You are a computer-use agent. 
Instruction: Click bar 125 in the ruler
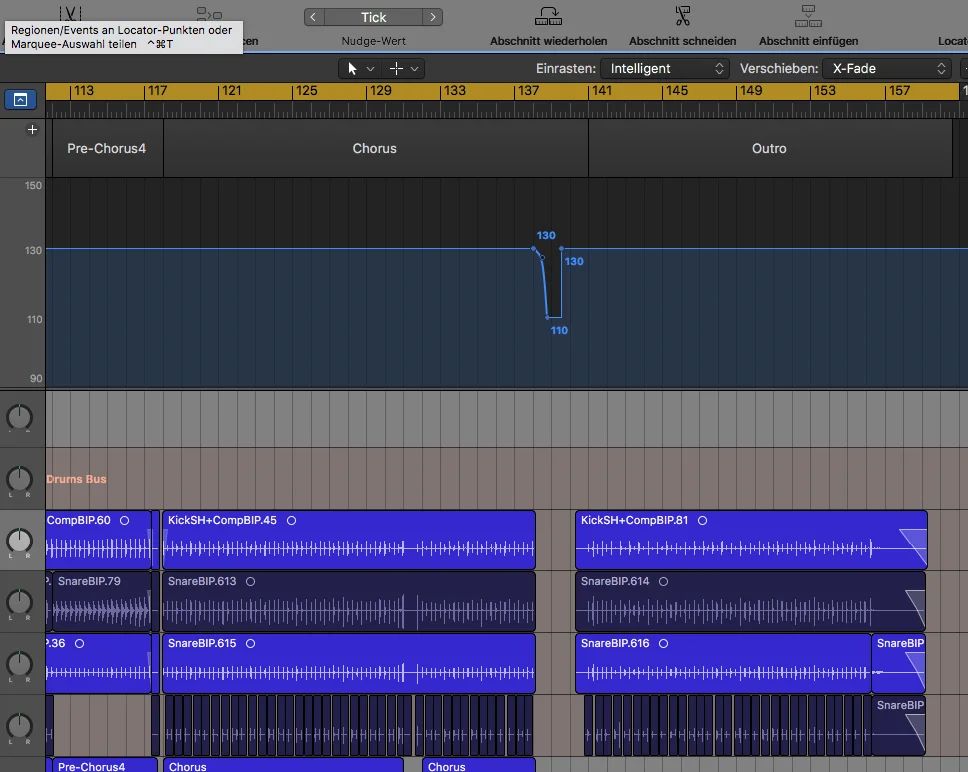click(306, 91)
